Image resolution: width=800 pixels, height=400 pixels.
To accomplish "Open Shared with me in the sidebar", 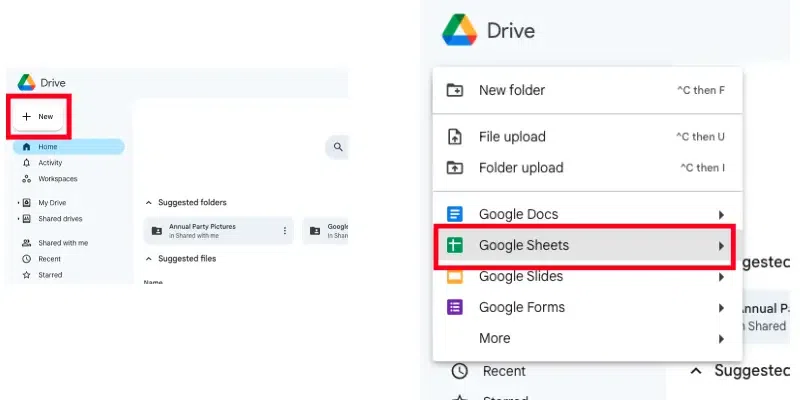I will (x=63, y=243).
